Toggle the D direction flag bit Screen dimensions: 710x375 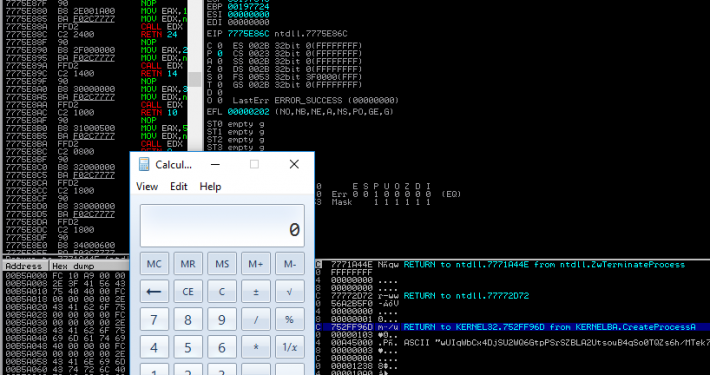coord(220,92)
